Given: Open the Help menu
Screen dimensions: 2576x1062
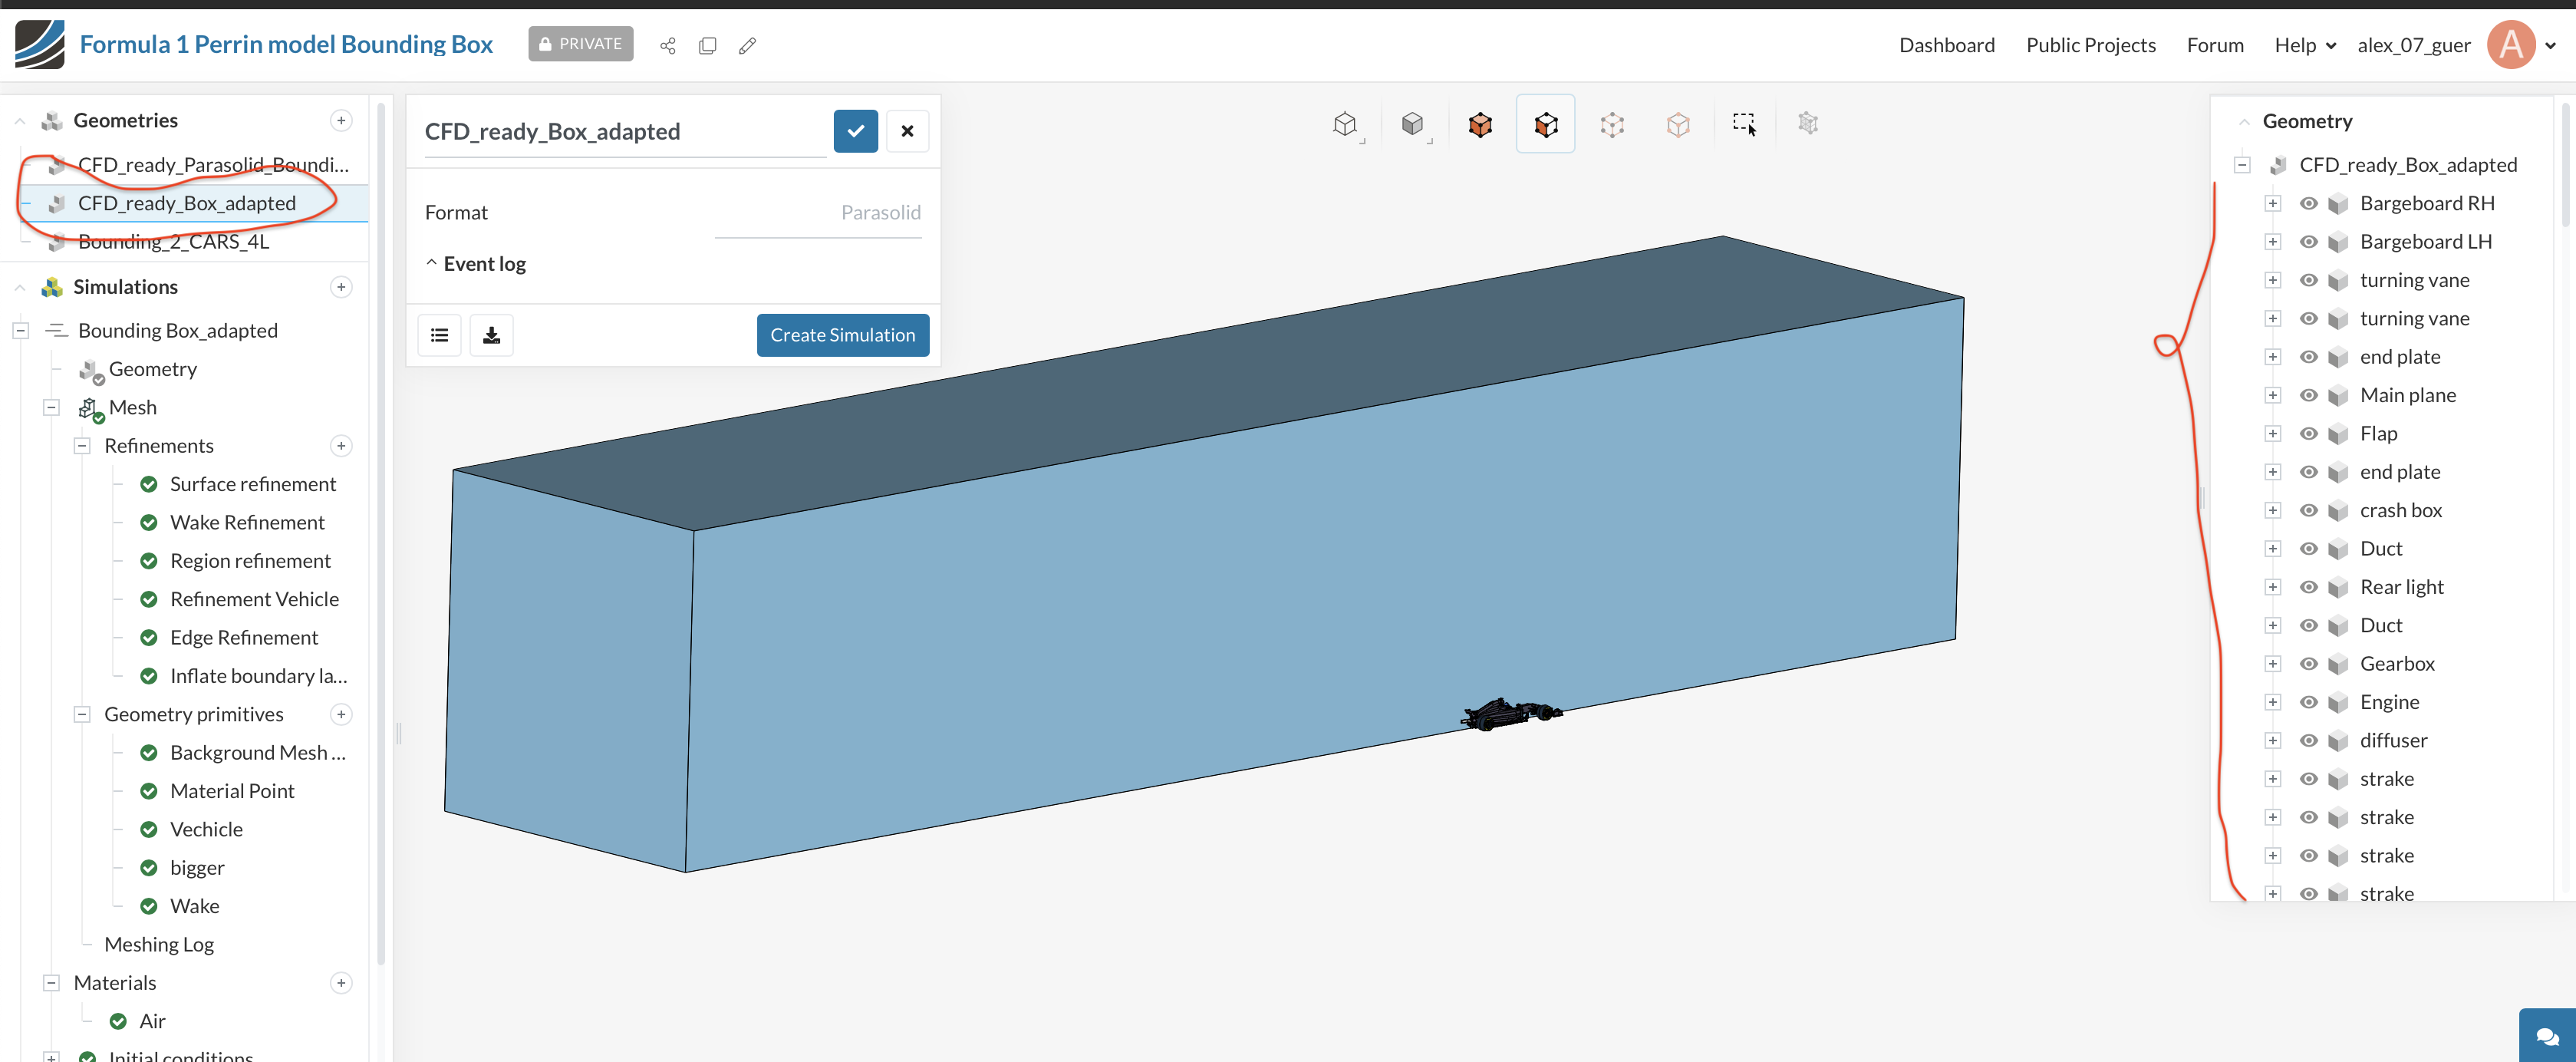Looking at the screenshot, I should point(2304,45).
